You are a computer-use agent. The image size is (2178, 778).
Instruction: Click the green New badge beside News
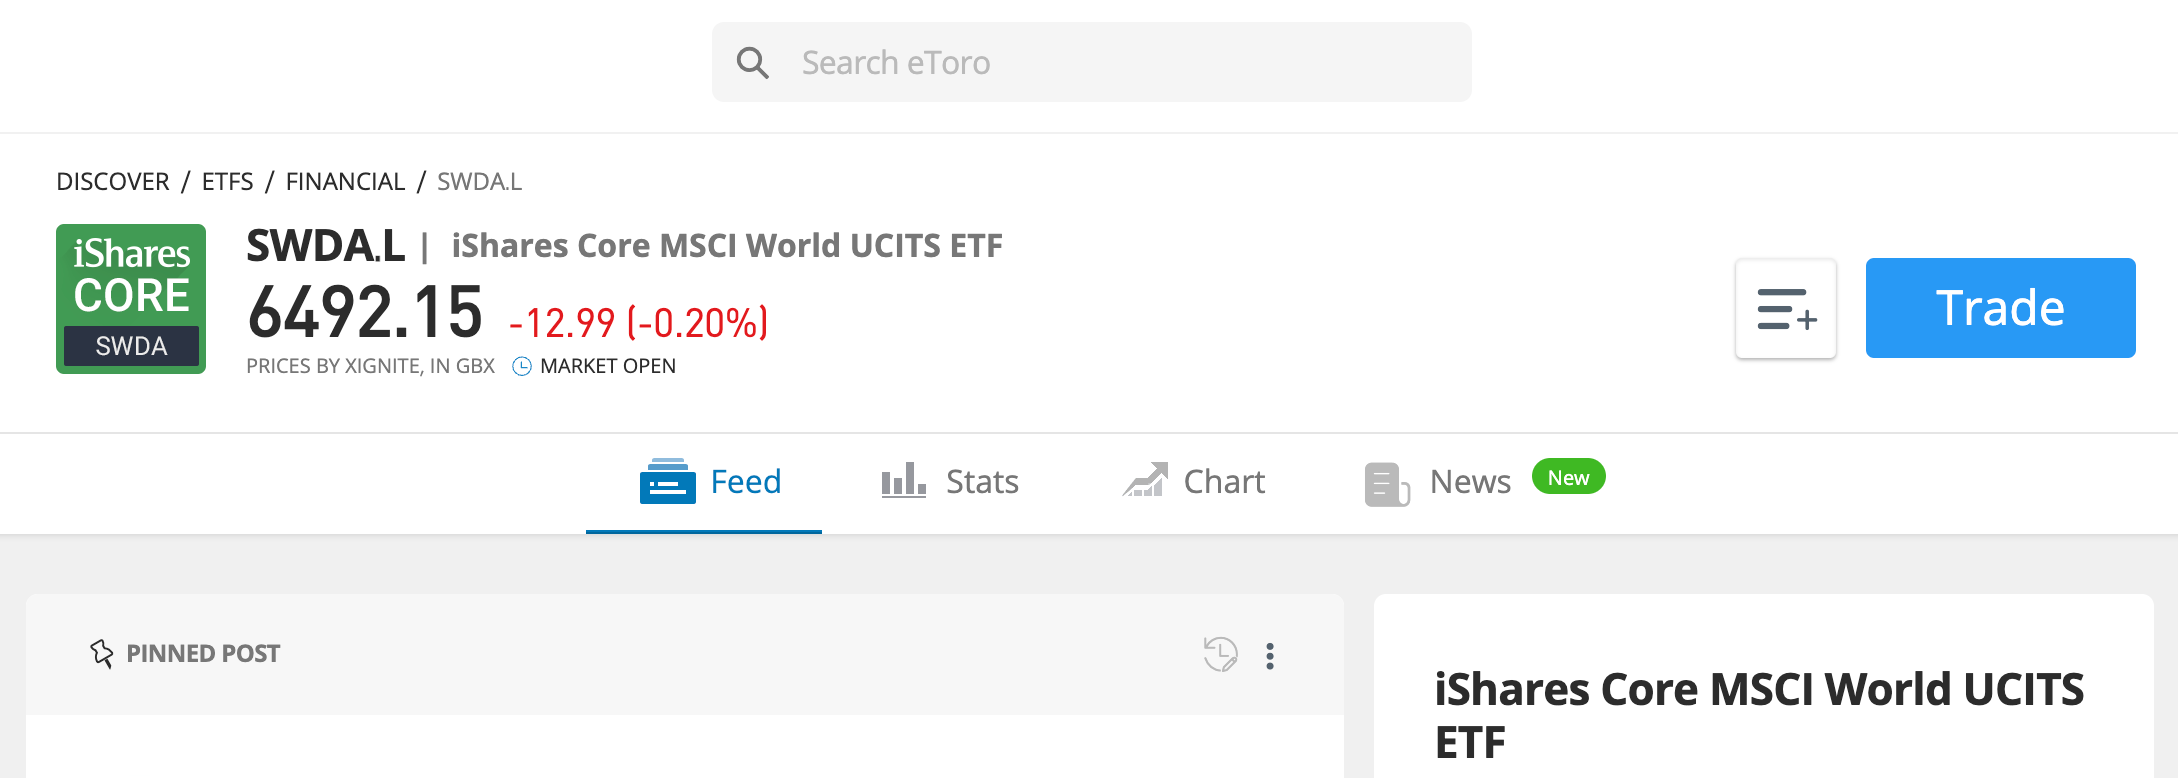click(1567, 477)
